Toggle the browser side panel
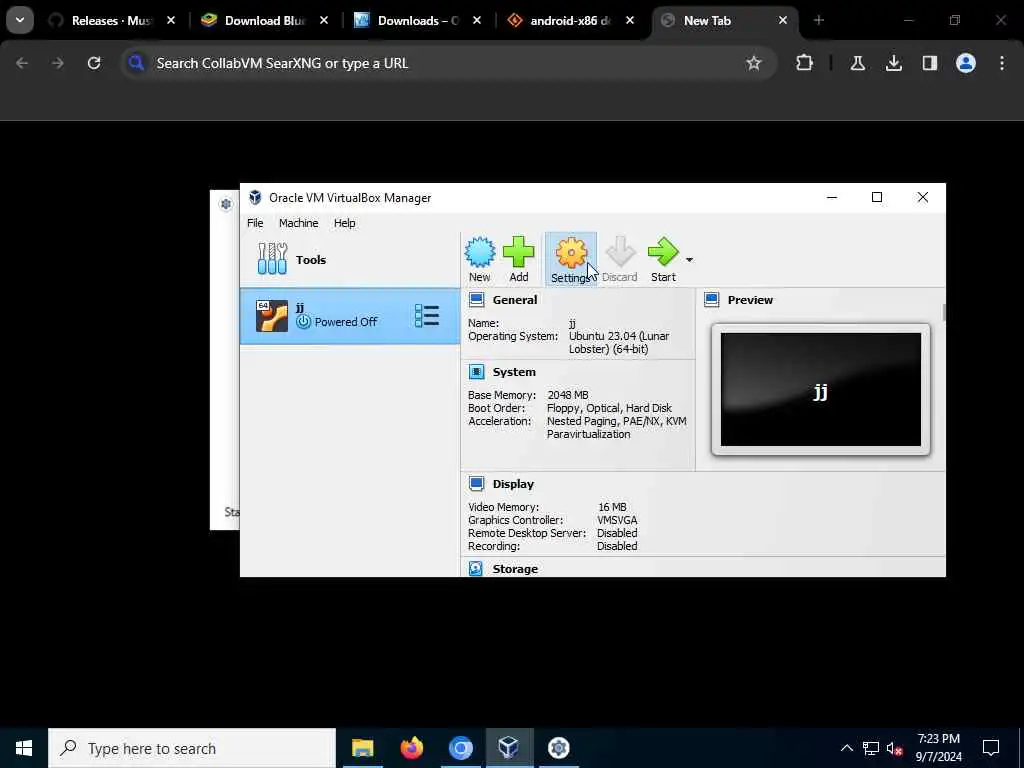This screenshot has width=1024, height=768. (x=930, y=63)
